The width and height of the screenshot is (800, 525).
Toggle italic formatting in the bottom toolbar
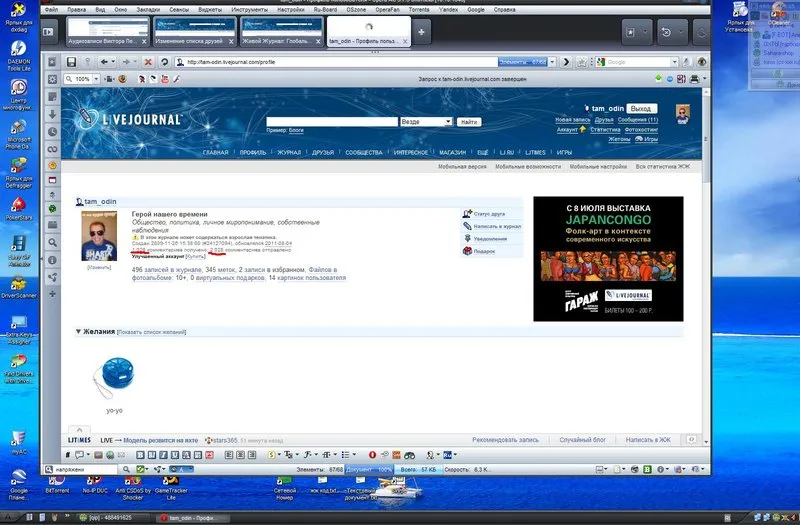163,455
